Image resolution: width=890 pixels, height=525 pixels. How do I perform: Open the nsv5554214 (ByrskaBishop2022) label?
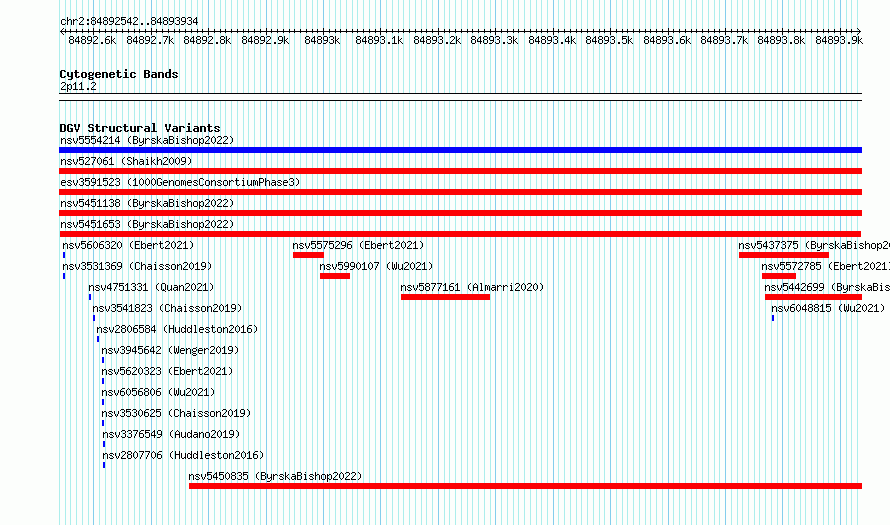[x=147, y=140]
